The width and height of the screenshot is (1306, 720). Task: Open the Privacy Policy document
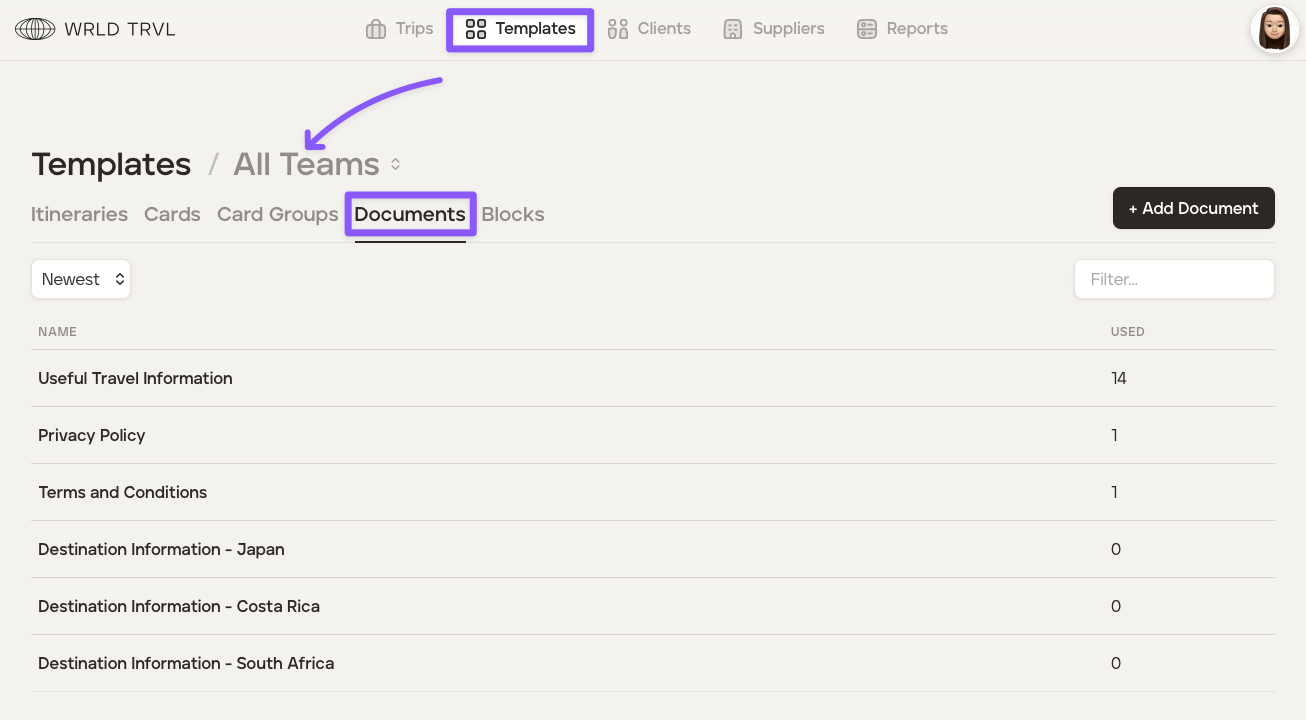(x=92, y=436)
